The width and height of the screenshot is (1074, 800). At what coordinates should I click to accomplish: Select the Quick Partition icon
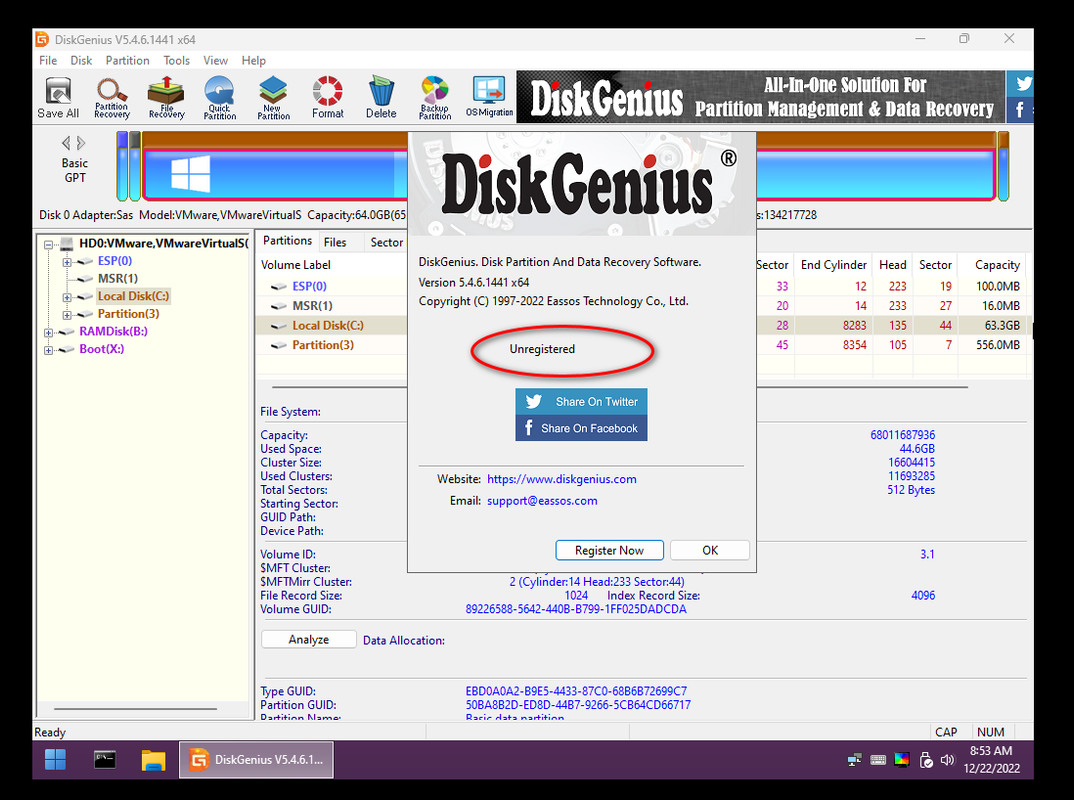(x=220, y=98)
